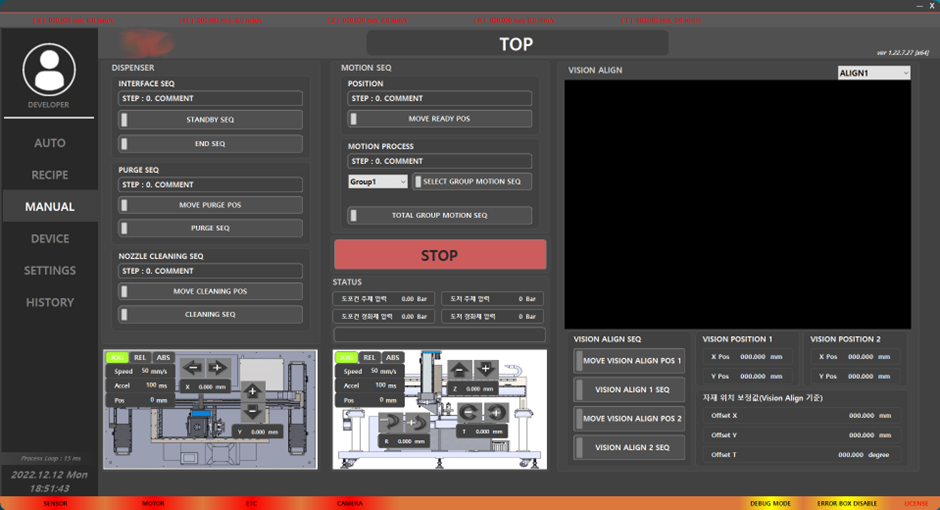Select REL mode in the X/Y jog panel
This screenshot has width=940, height=510.
coord(140,357)
